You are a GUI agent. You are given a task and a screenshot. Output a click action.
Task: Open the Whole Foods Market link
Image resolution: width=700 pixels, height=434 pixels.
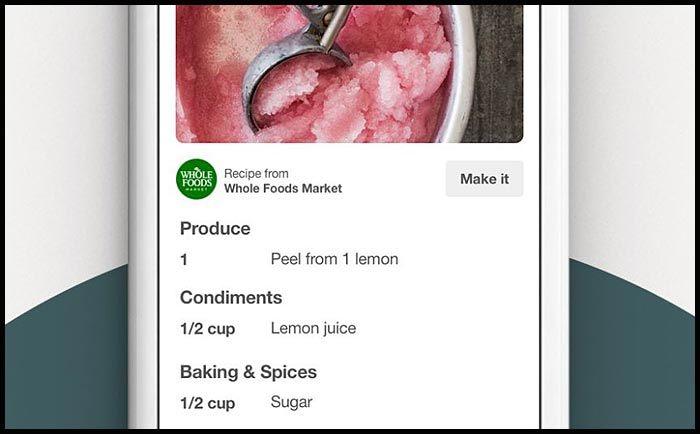[x=283, y=188]
